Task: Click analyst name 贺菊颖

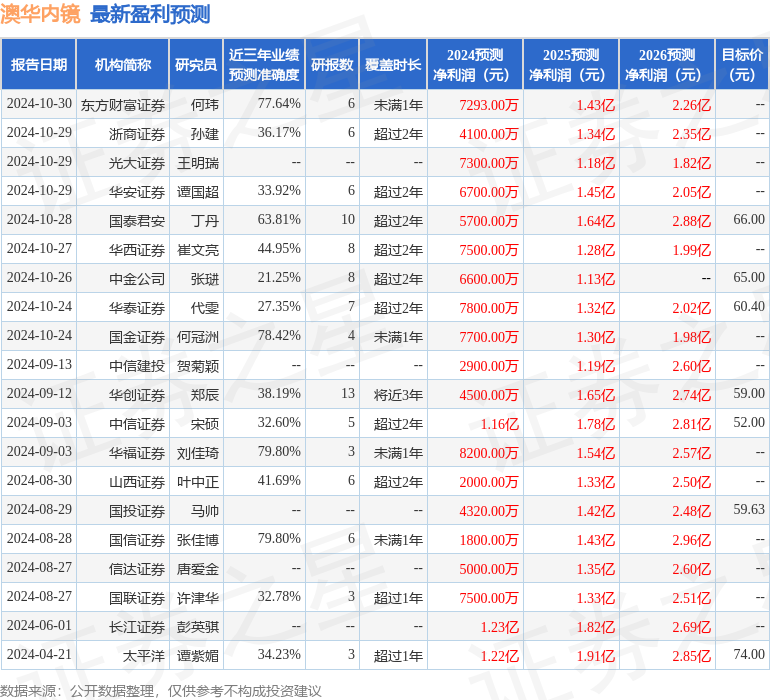Action: 198,365
